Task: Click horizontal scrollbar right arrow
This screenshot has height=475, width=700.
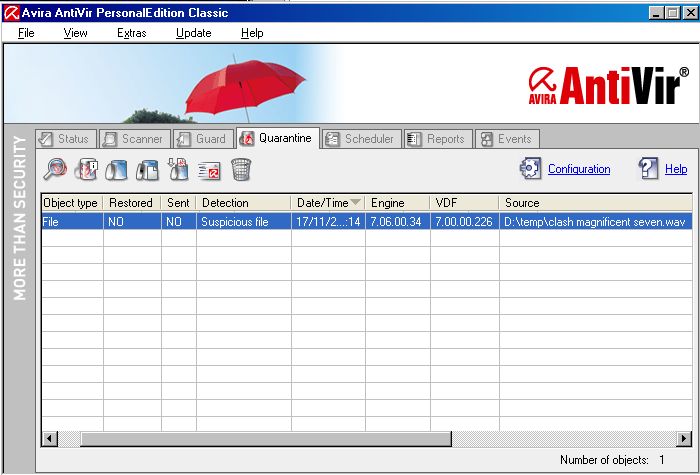Action: tap(683, 439)
